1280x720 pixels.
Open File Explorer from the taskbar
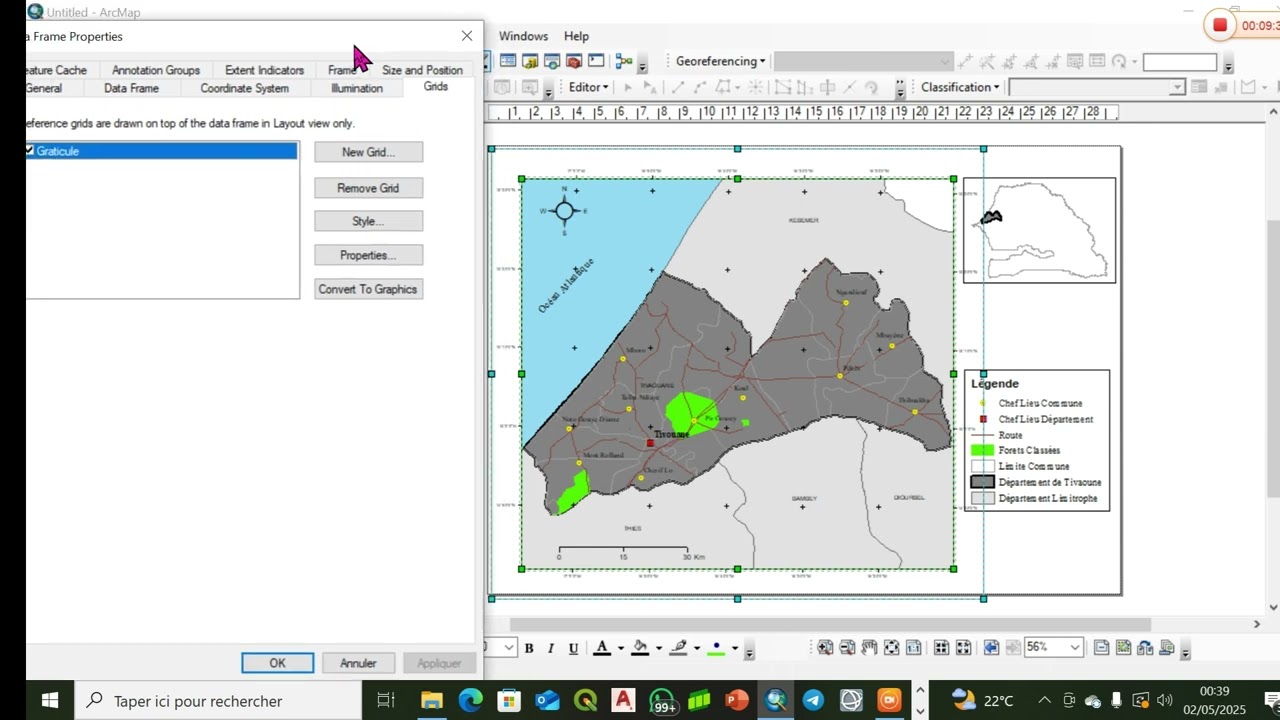tap(432, 700)
